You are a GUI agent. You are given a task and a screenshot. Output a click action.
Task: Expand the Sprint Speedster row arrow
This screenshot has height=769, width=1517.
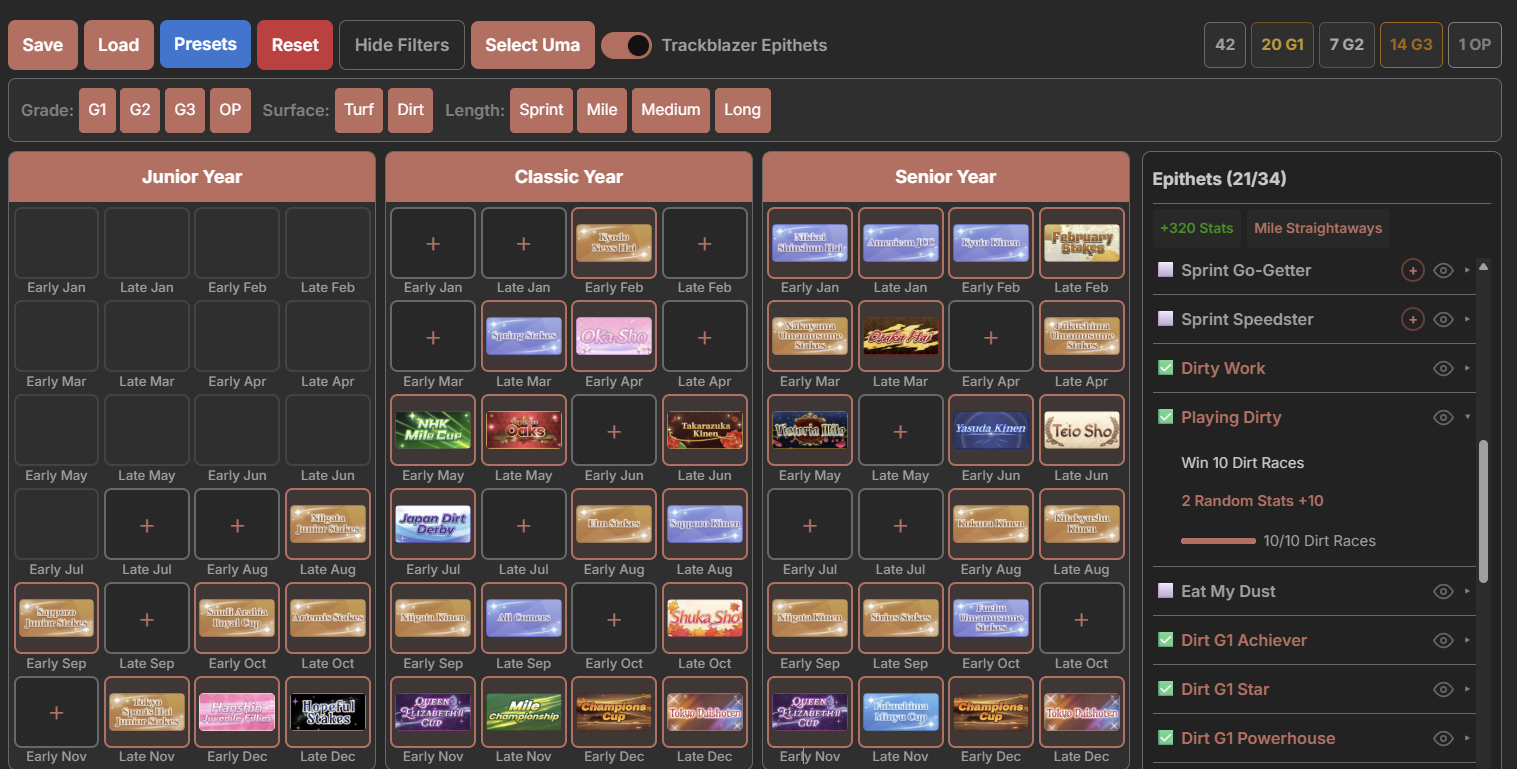[1468, 319]
